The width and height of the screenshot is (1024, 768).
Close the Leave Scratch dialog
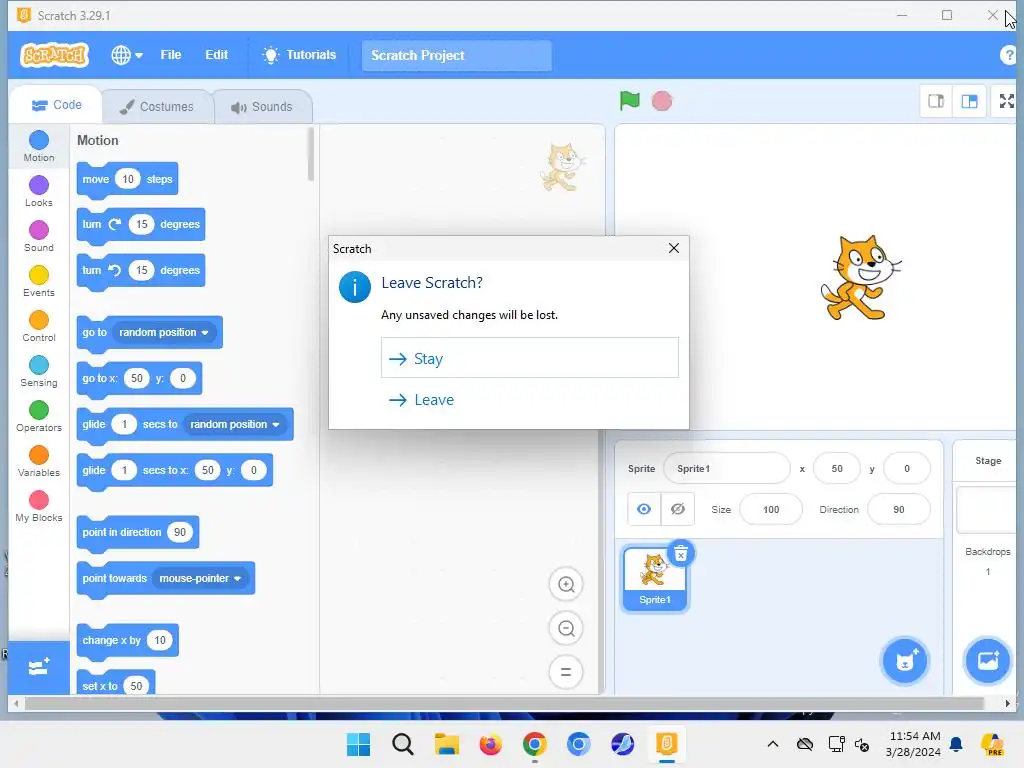(674, 248)
